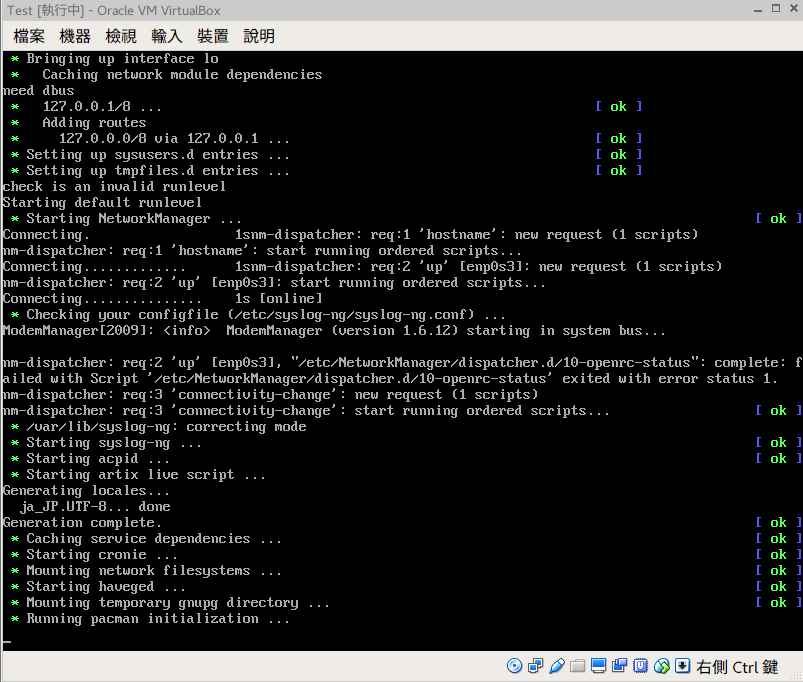803x682 pixels.
Task: Open the 輸入 (Input) menu
Action: [167, 36]
